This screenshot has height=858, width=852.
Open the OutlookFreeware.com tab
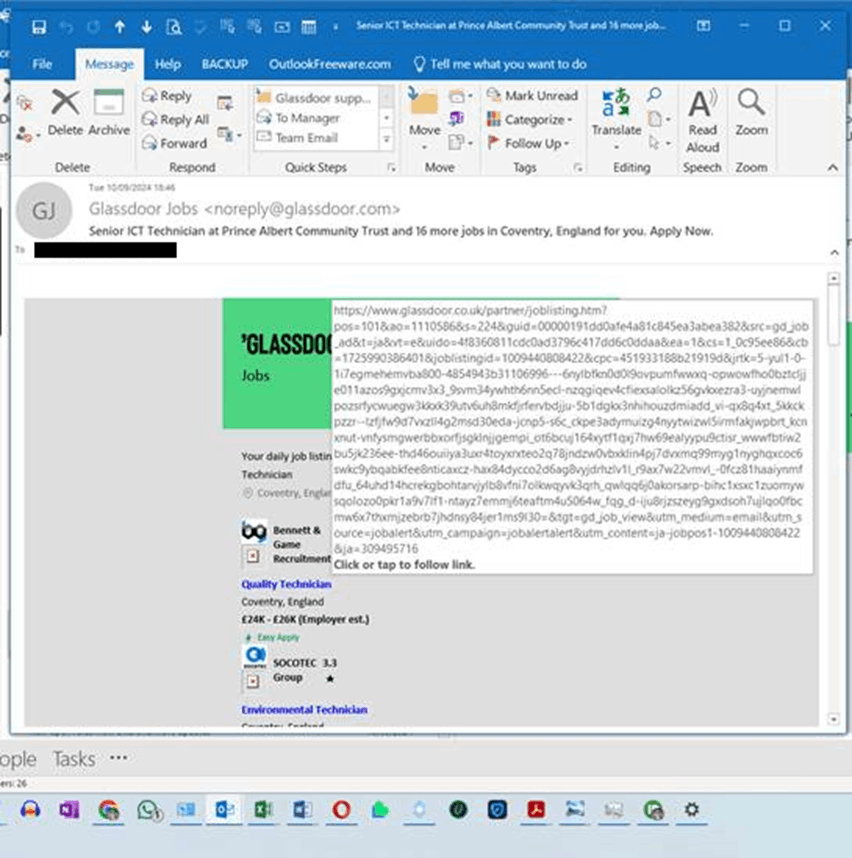click(329, 64)
